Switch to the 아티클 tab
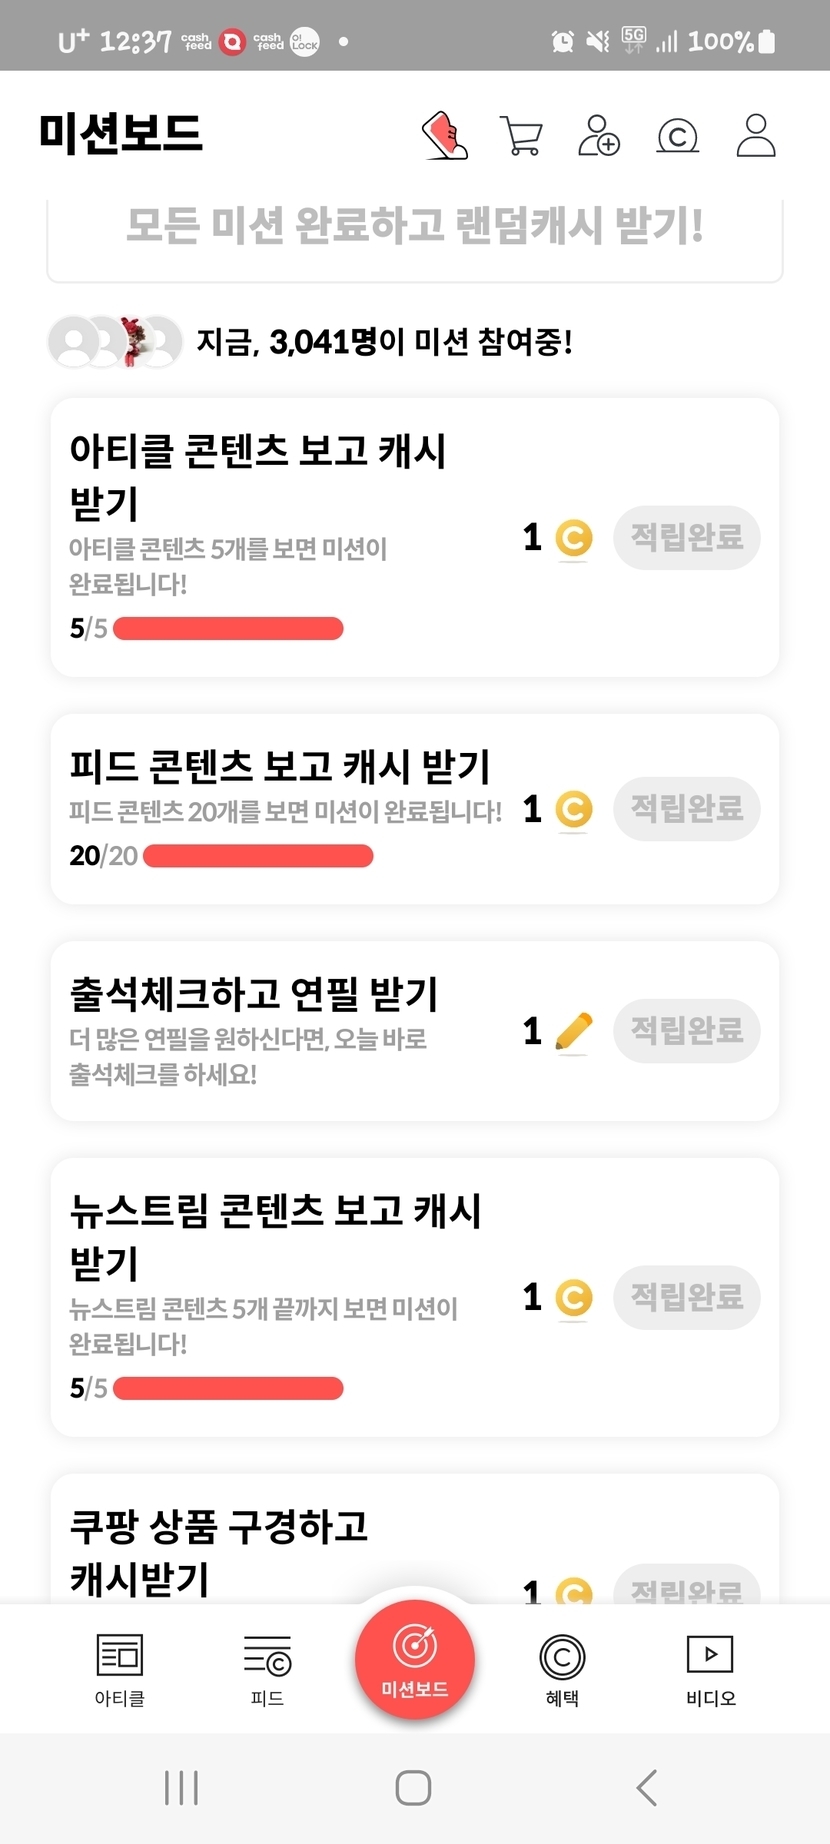The height and width of the screenshot is (1844, 830). [120, 1669]
